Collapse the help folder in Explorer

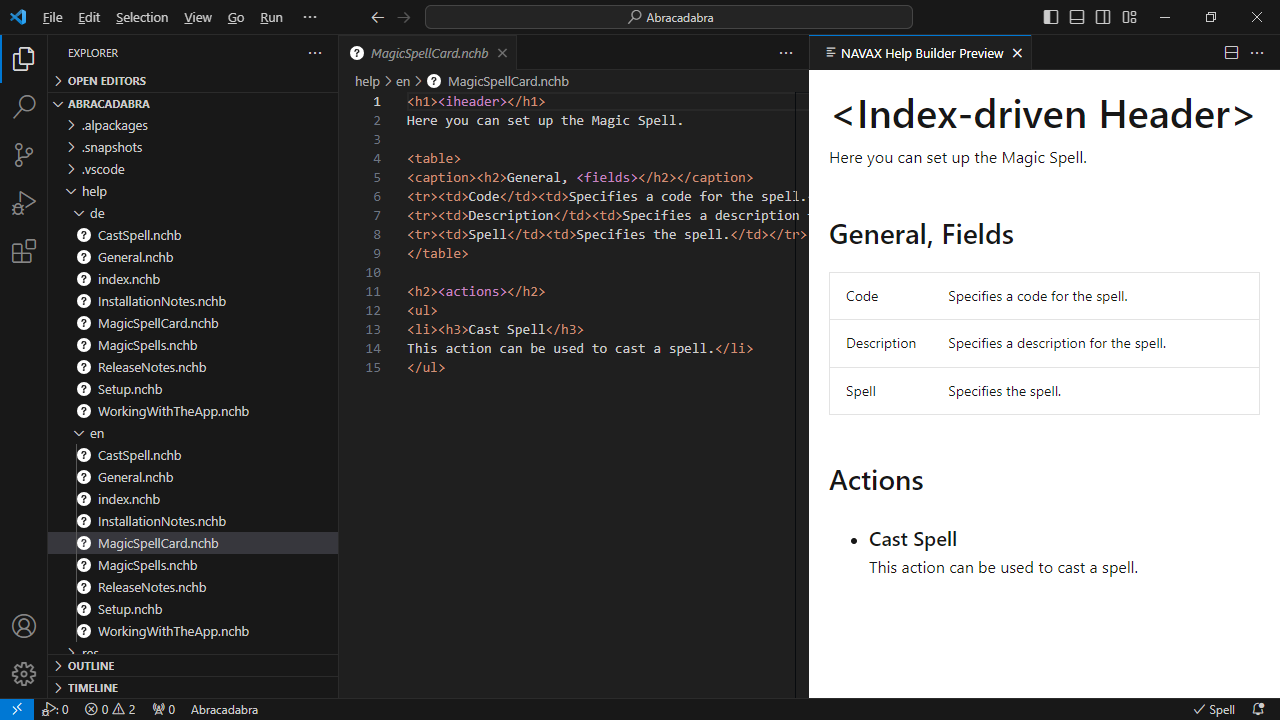coord(94,191)
